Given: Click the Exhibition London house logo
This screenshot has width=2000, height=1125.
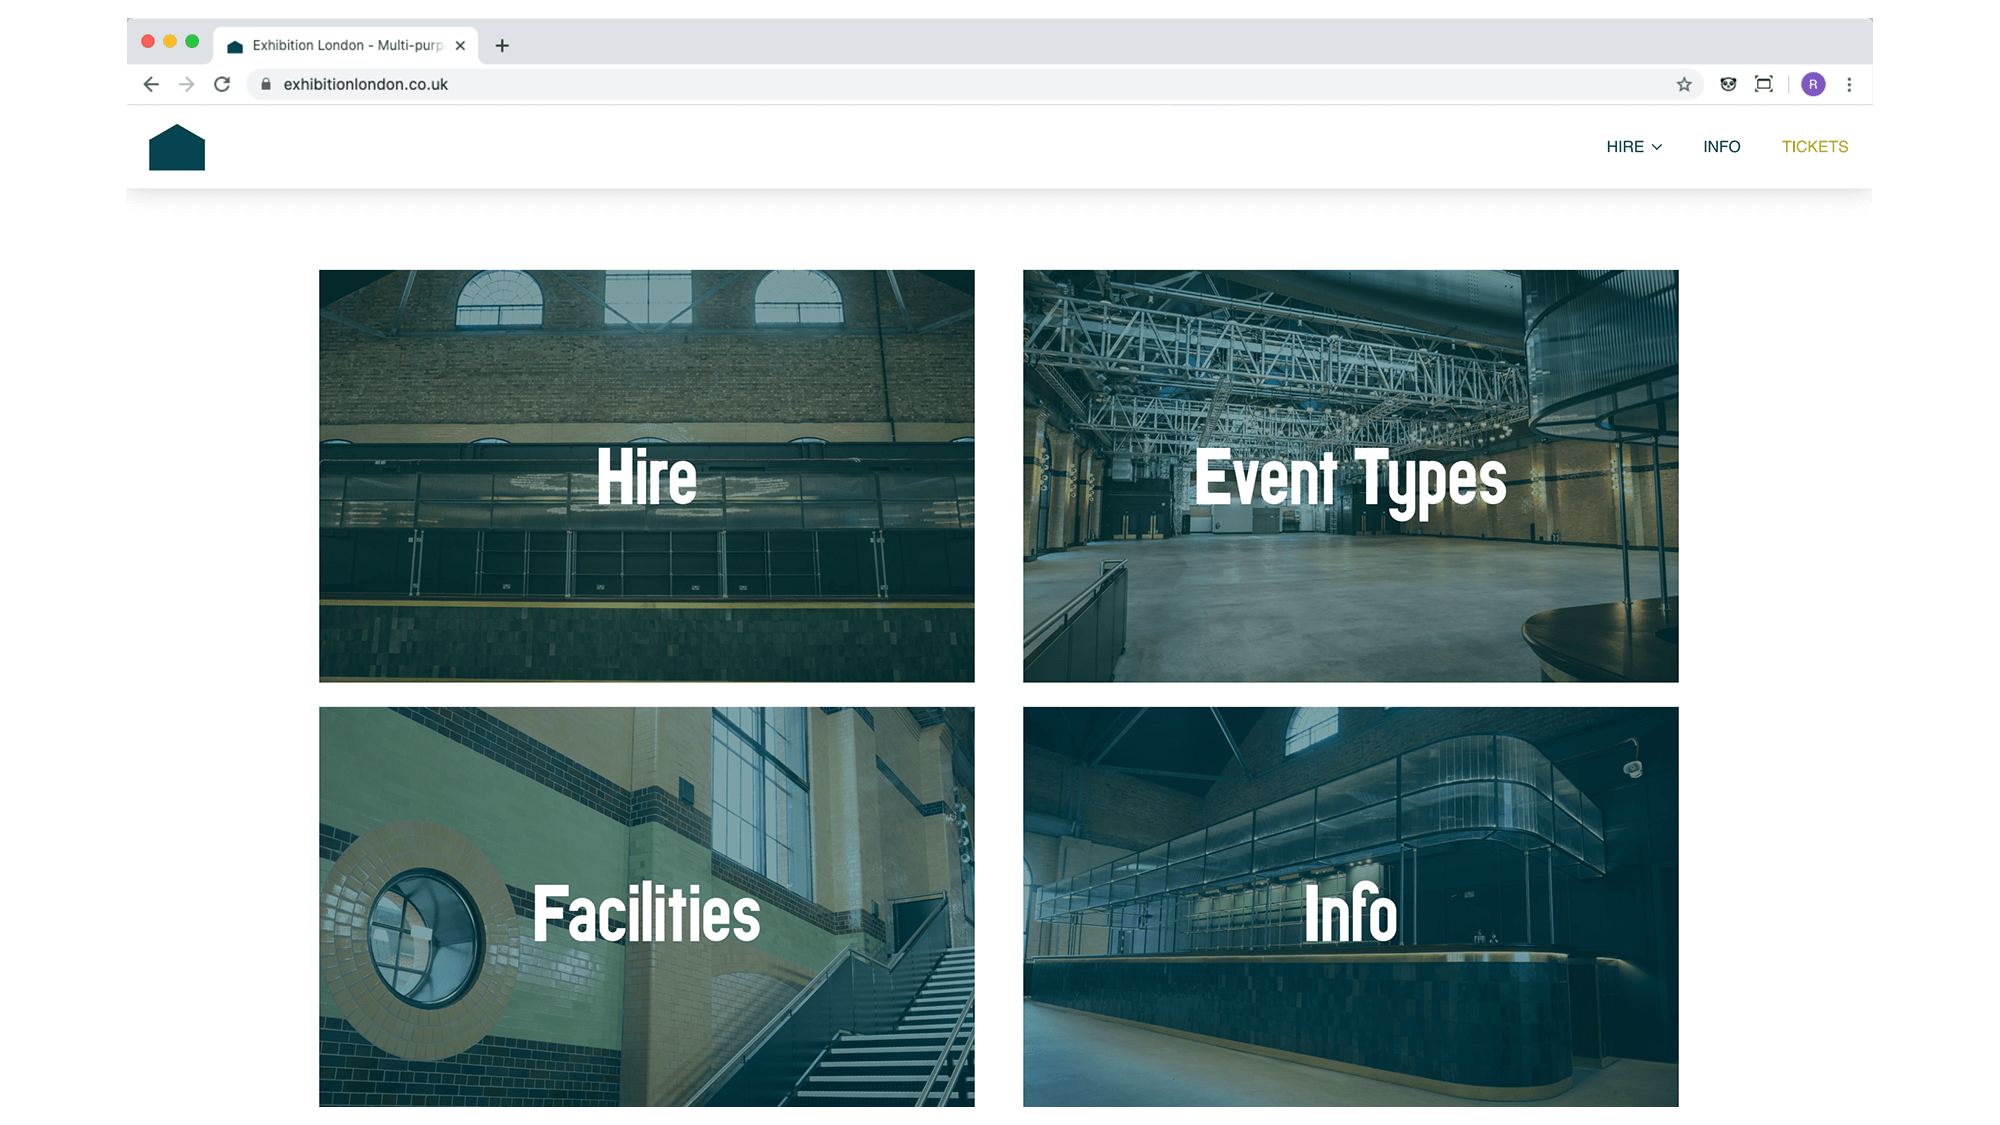Looking at the screenshot, I should coord(177,148).
